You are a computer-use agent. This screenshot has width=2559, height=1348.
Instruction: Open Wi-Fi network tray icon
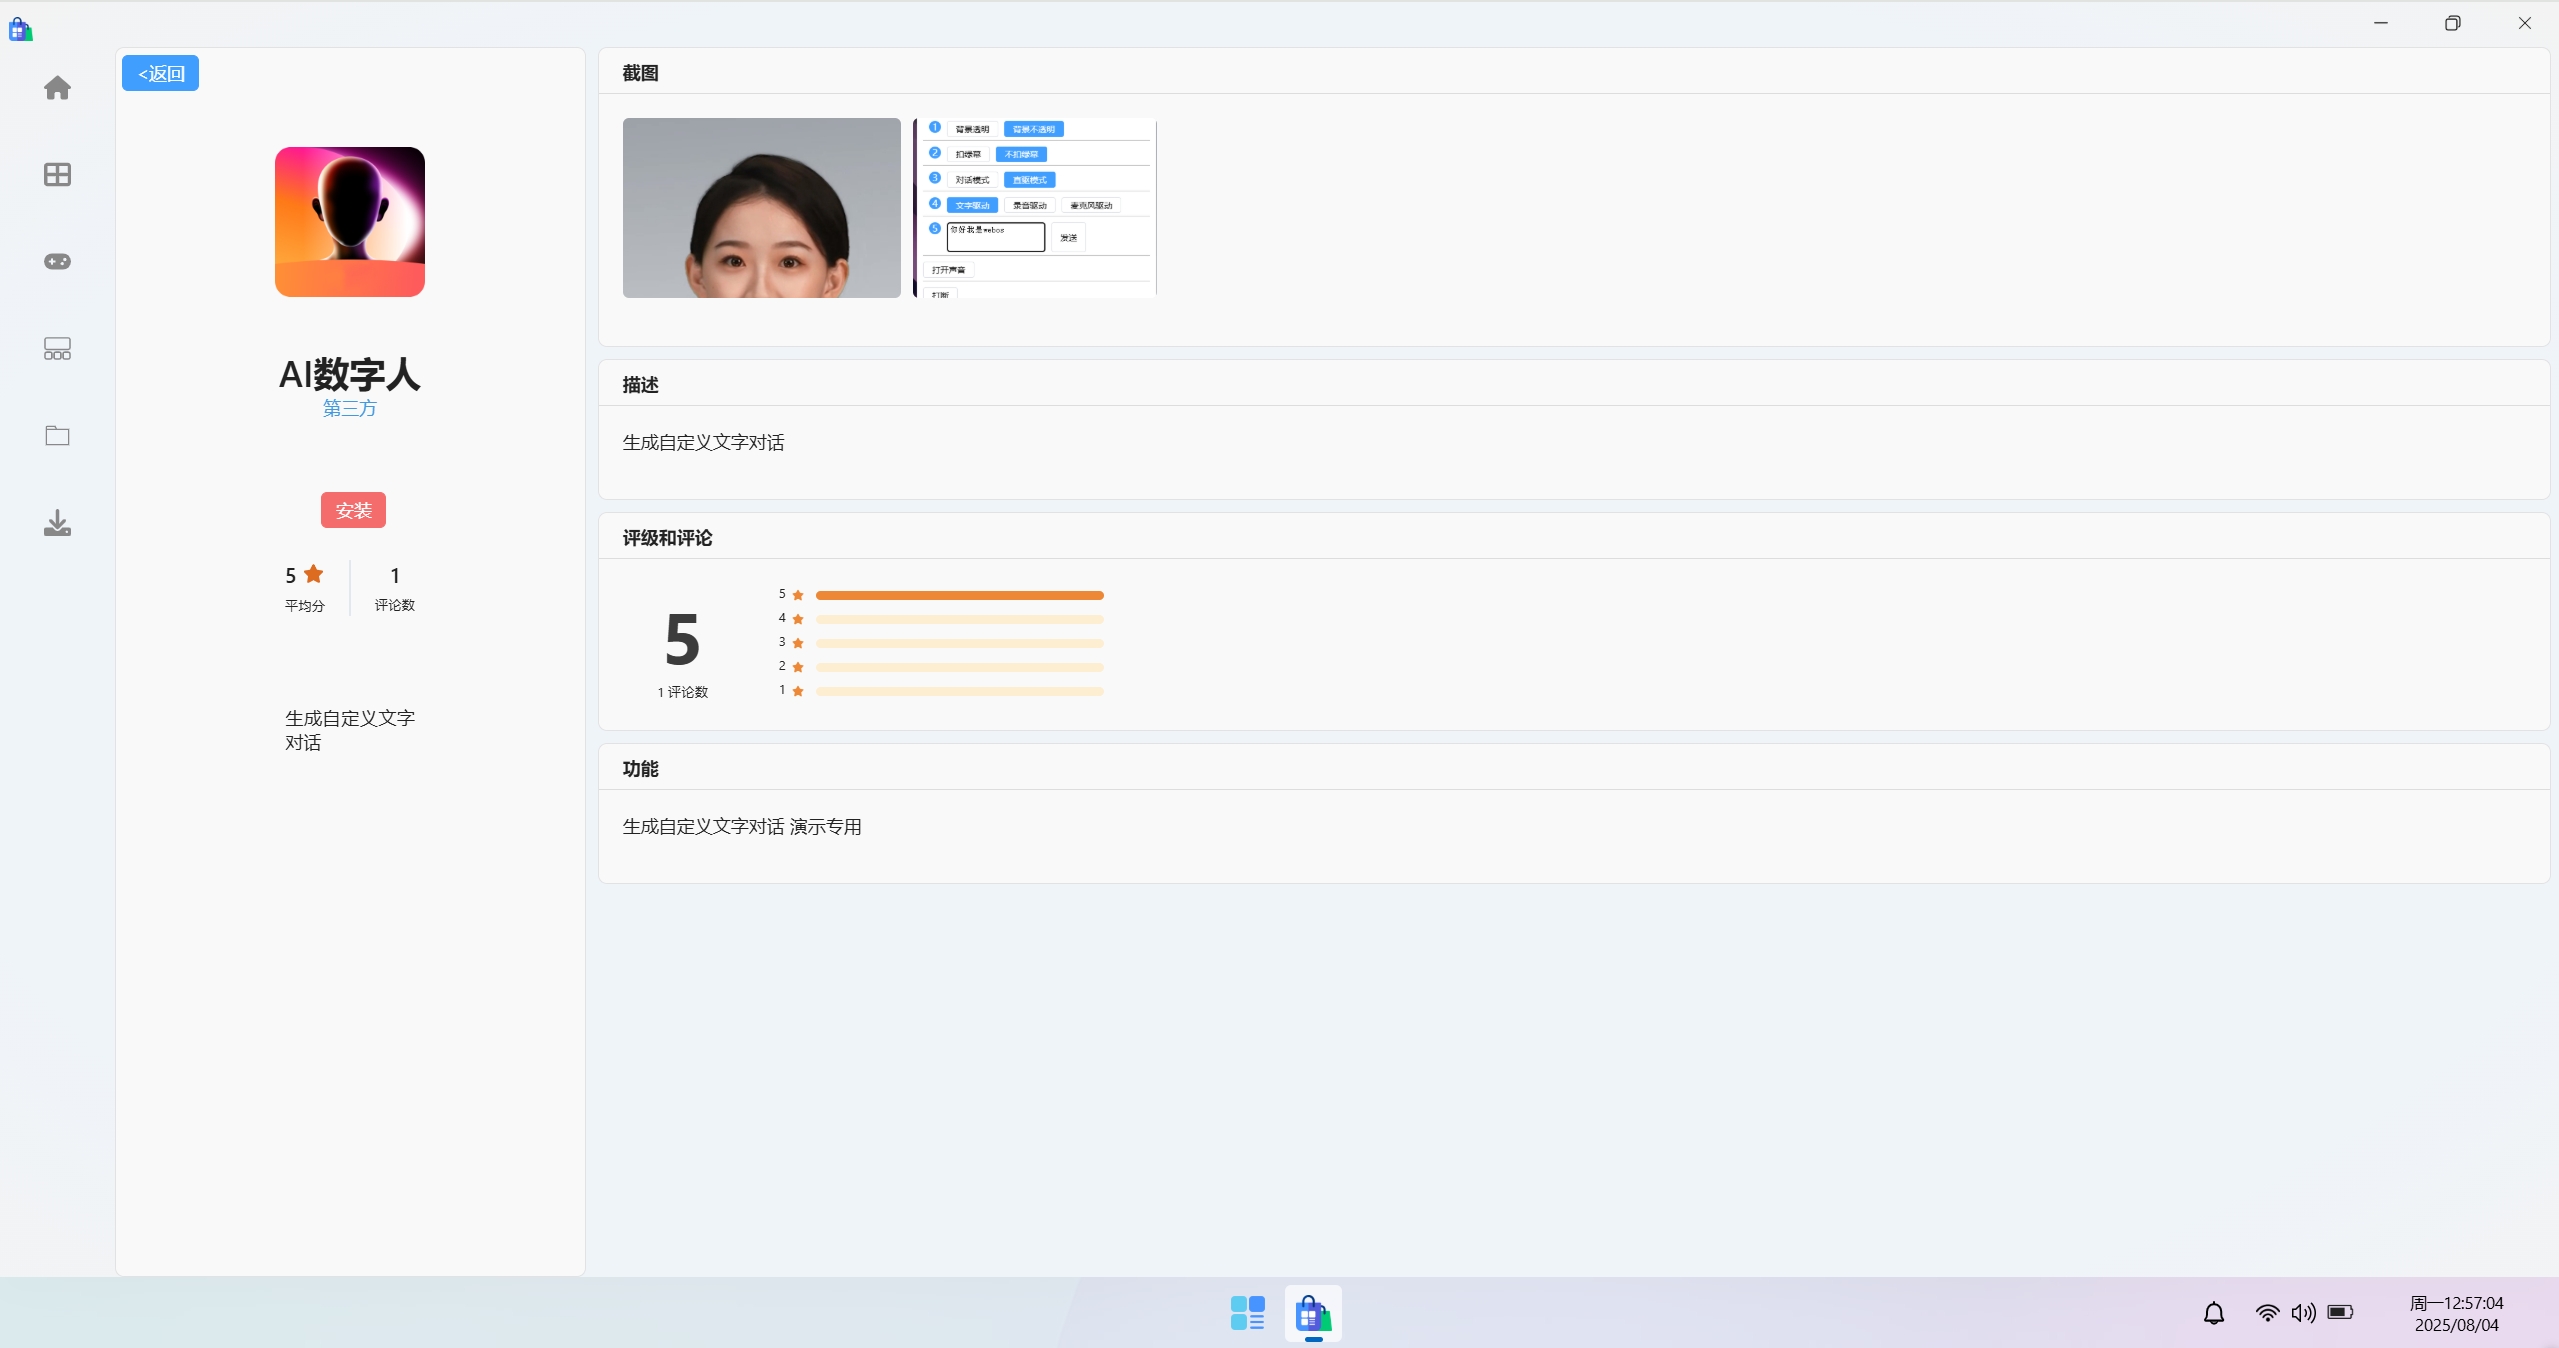pos(2267,1313)
